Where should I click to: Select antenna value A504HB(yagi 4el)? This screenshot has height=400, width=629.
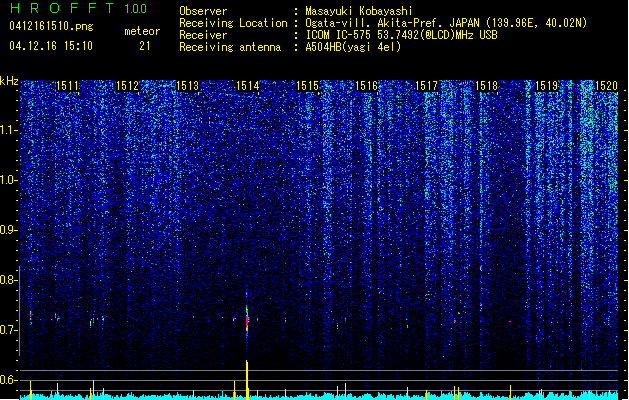point(353,47)
